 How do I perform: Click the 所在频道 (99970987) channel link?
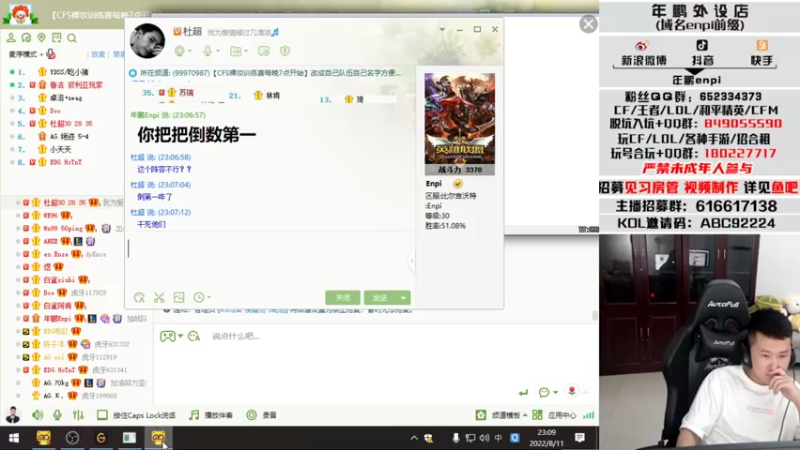pos(270,73)
